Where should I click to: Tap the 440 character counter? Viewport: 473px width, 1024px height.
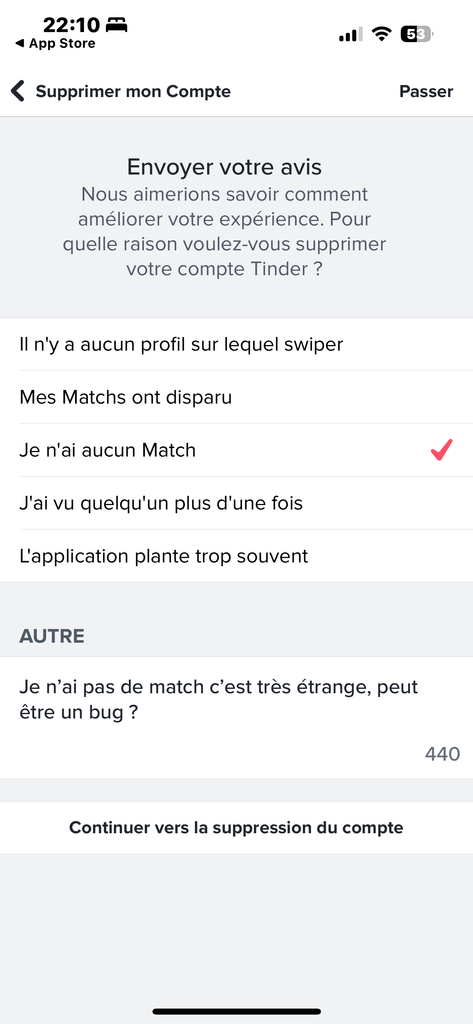tap(442, 754)
